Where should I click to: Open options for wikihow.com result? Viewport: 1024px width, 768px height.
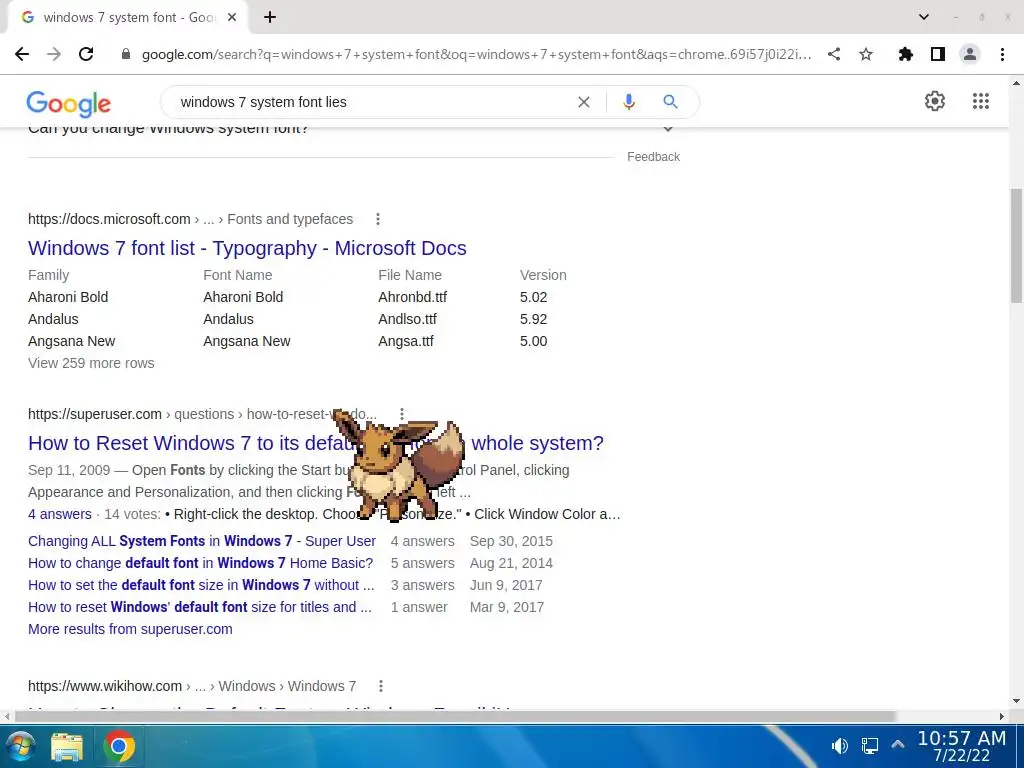click(381, 686)
